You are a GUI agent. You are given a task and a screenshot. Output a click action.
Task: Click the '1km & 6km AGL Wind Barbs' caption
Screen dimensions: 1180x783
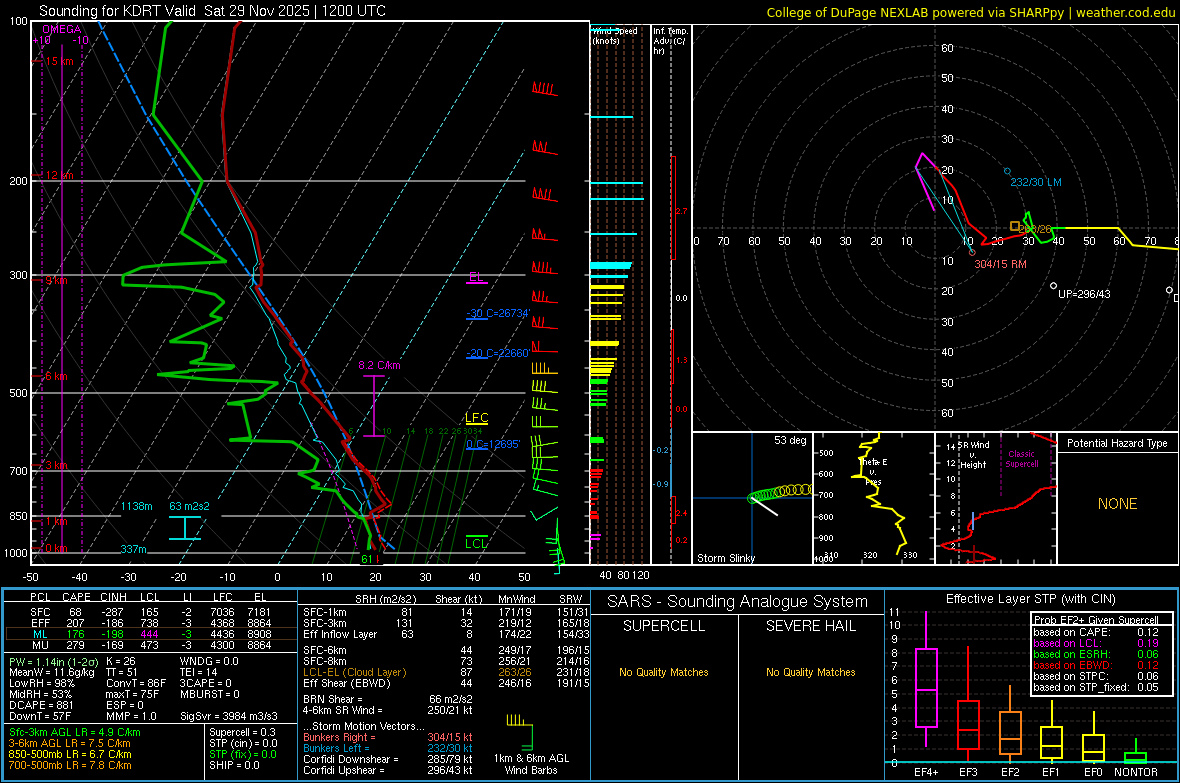[531, 764]
